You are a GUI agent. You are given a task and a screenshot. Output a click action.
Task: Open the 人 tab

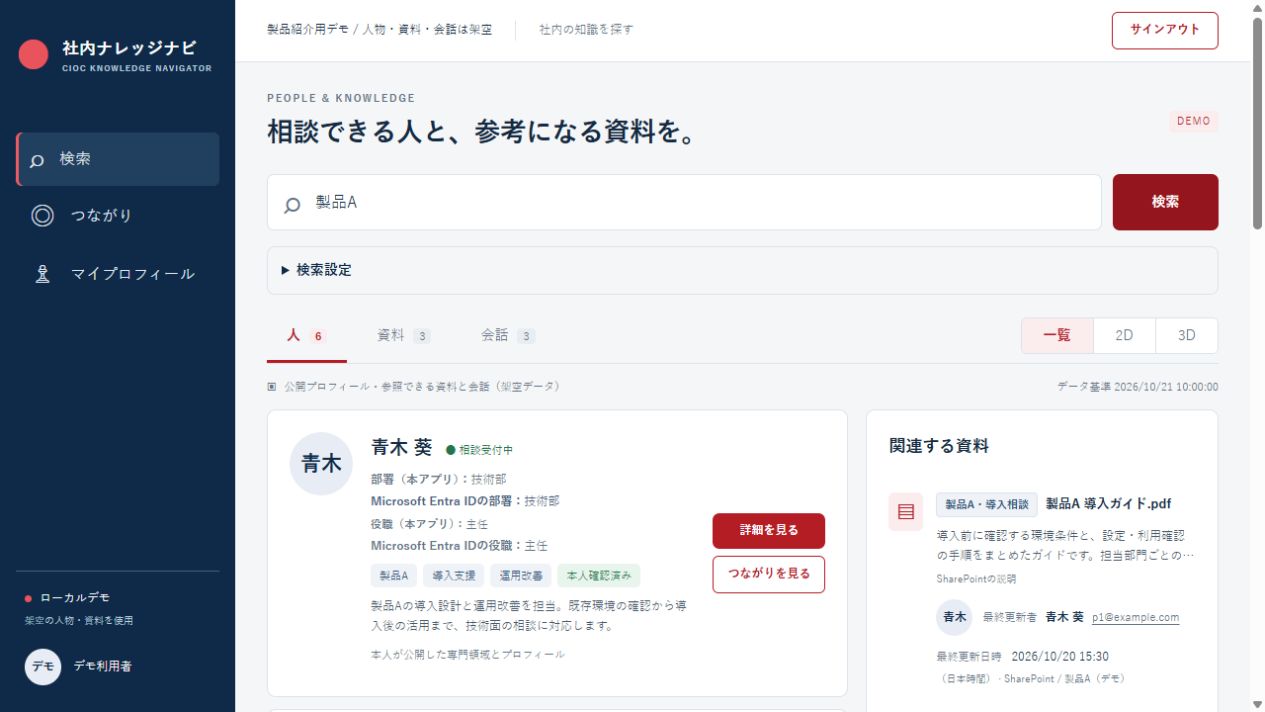click(306, 336)
